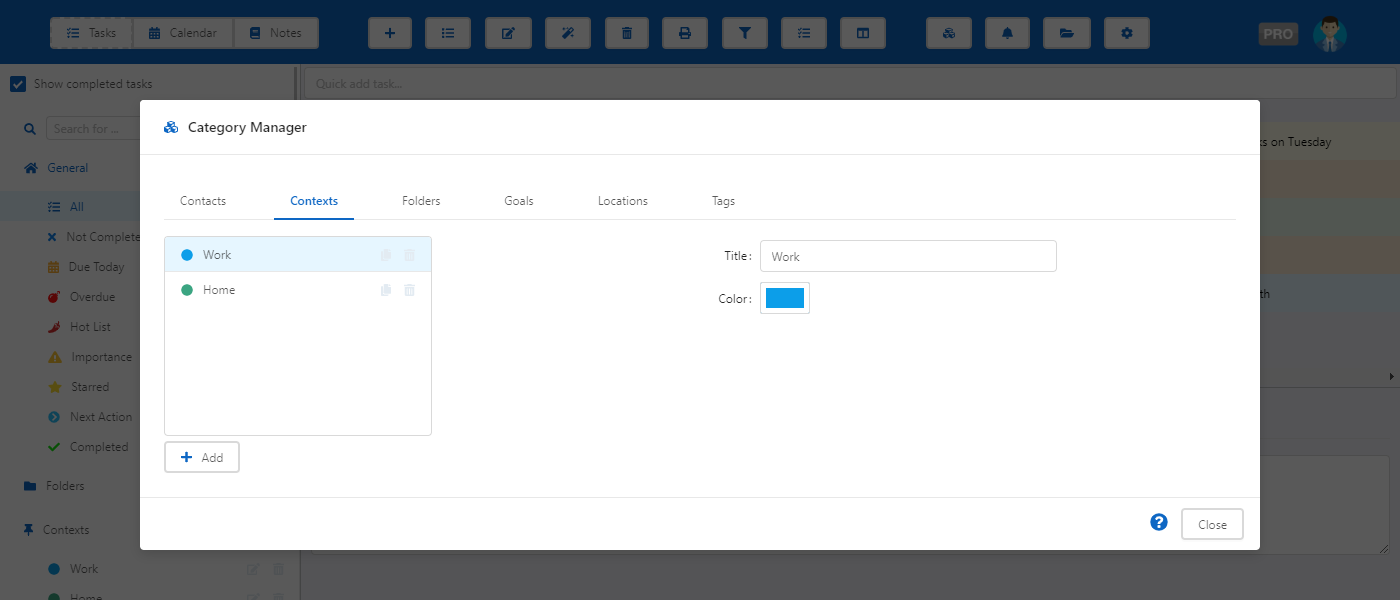Switch to the Contacts tab
Viewport: 1400px width, 600px height.
pos(203,201)
